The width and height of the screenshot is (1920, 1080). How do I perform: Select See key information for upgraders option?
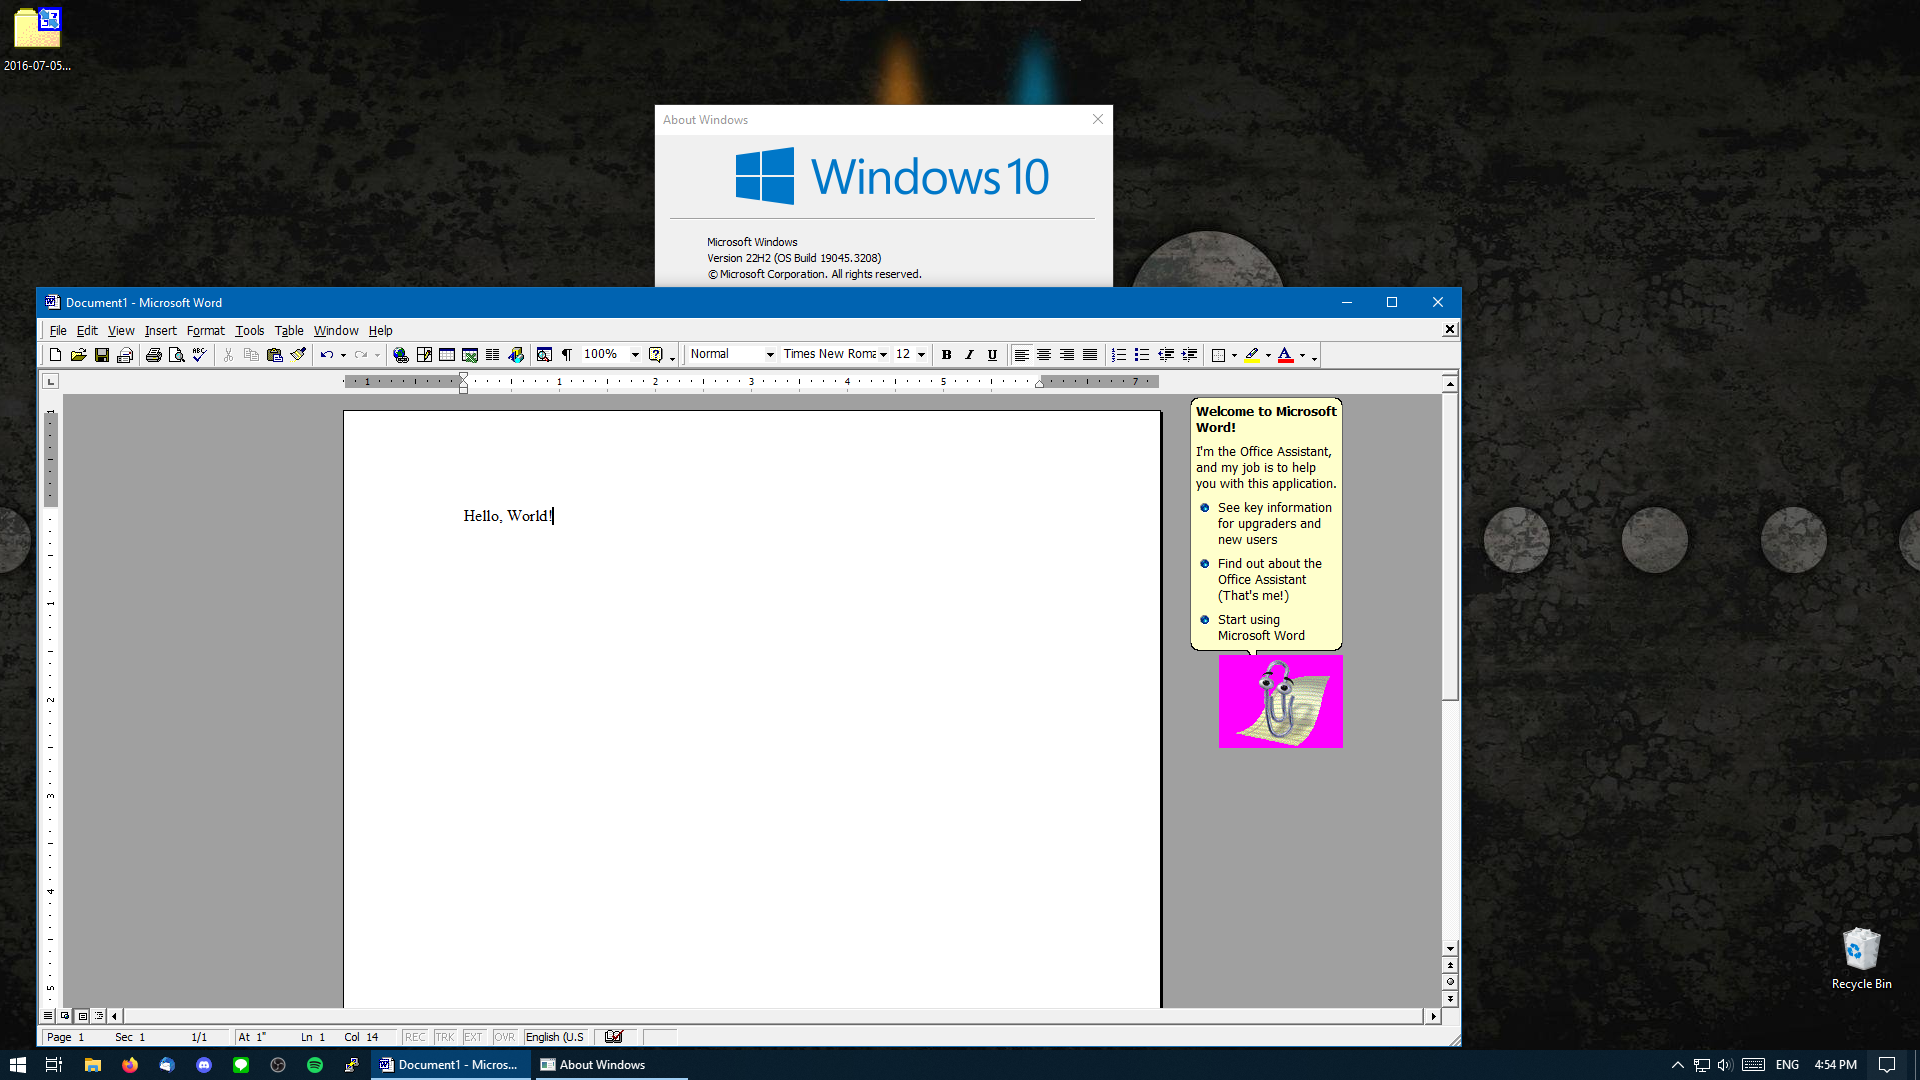[1266, 523]
